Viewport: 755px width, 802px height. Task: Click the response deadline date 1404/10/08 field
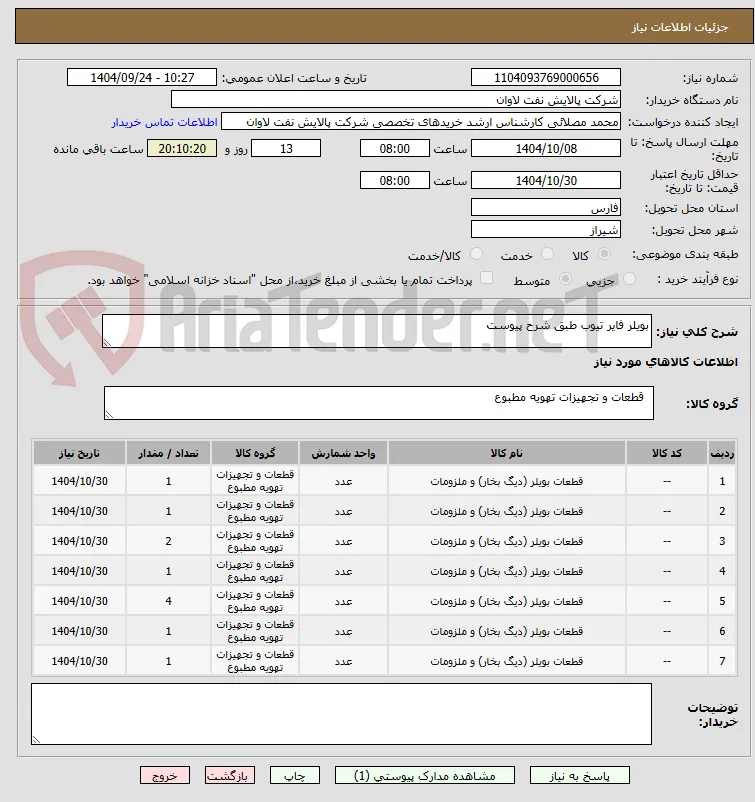point(546,148)
